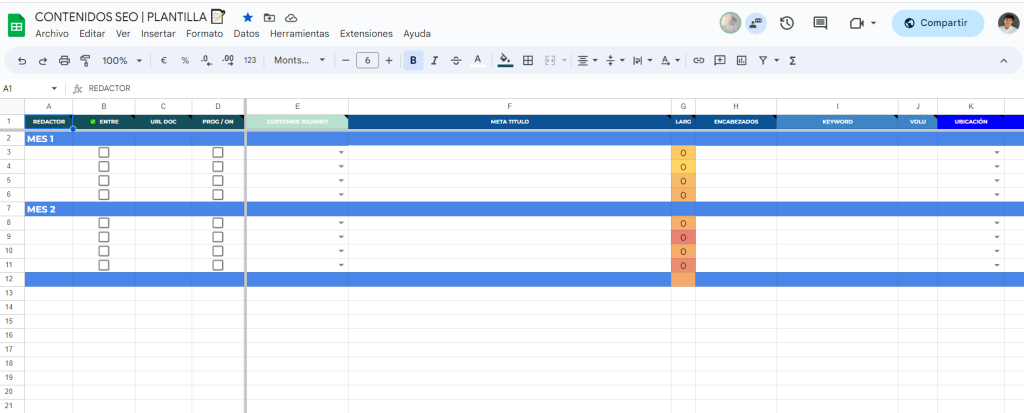Click the undo arrow in toolbar

pyautogui.click(x=22, y=61)
